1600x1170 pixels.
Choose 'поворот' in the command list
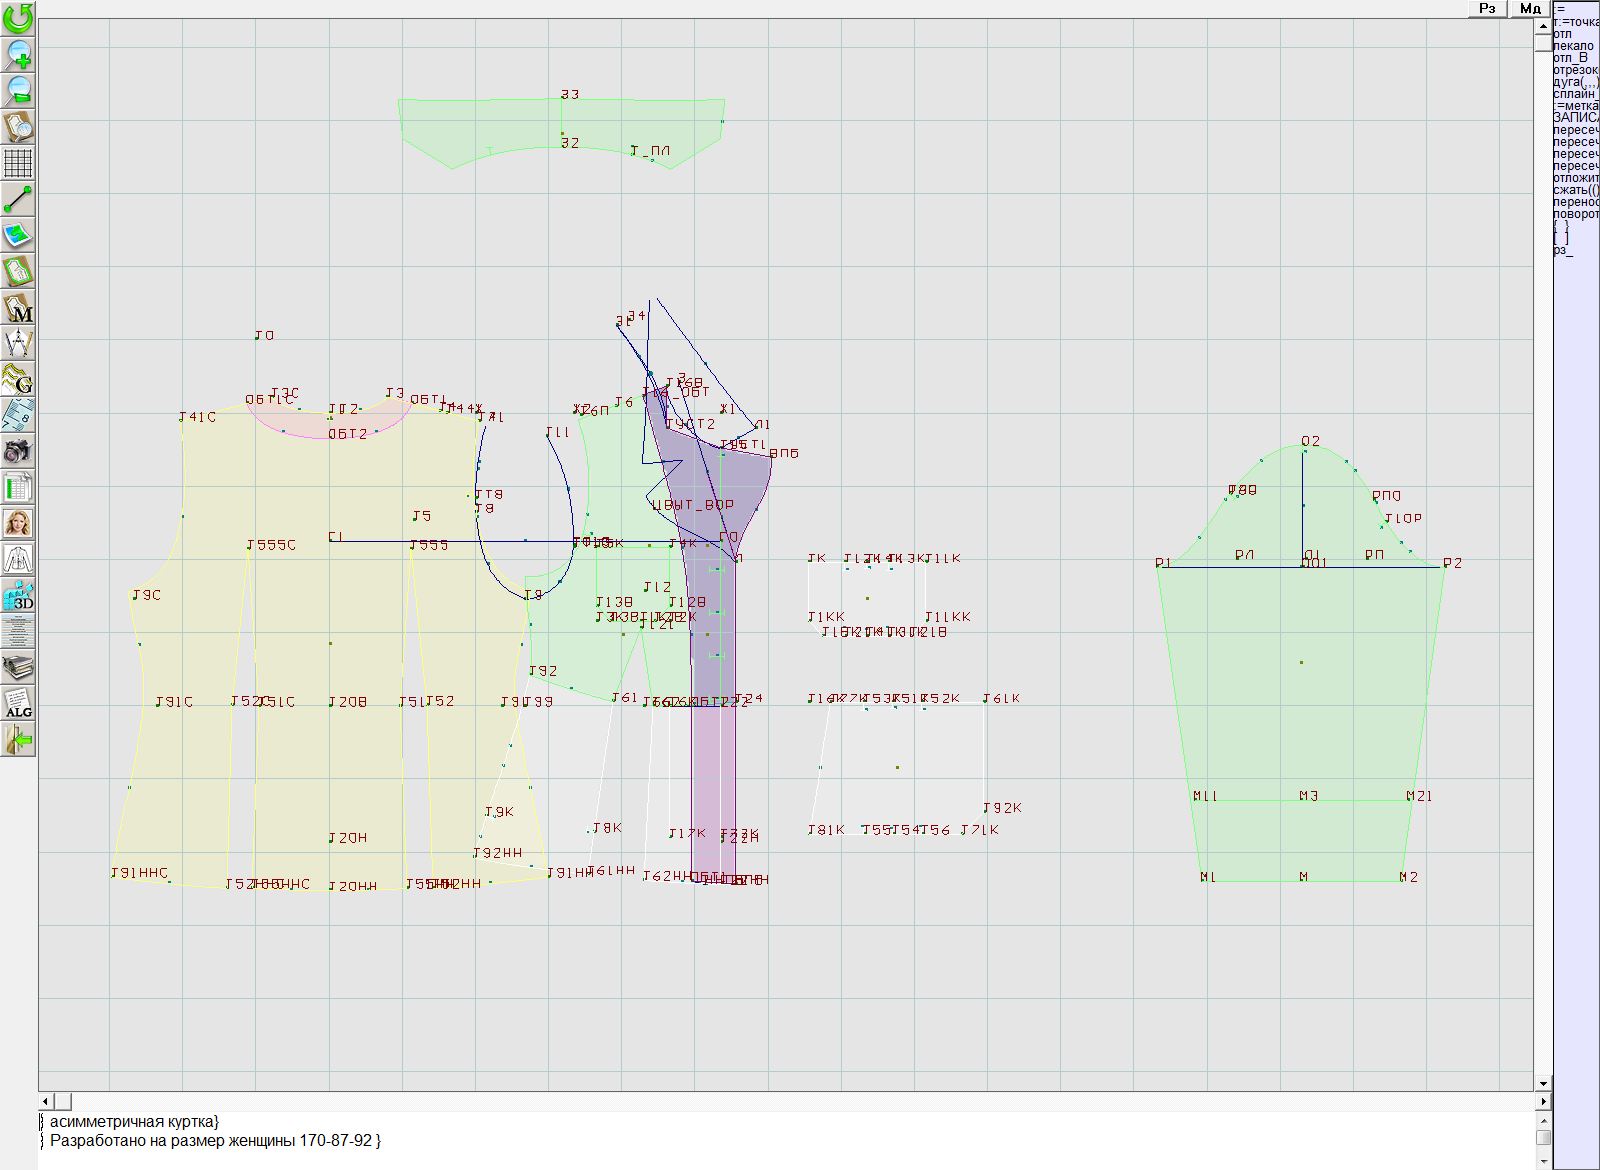1576,214
